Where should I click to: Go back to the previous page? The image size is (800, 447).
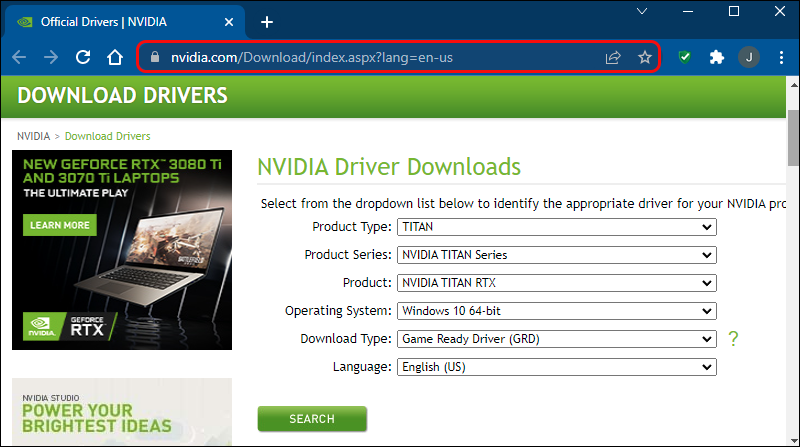[x=19, y=57]
